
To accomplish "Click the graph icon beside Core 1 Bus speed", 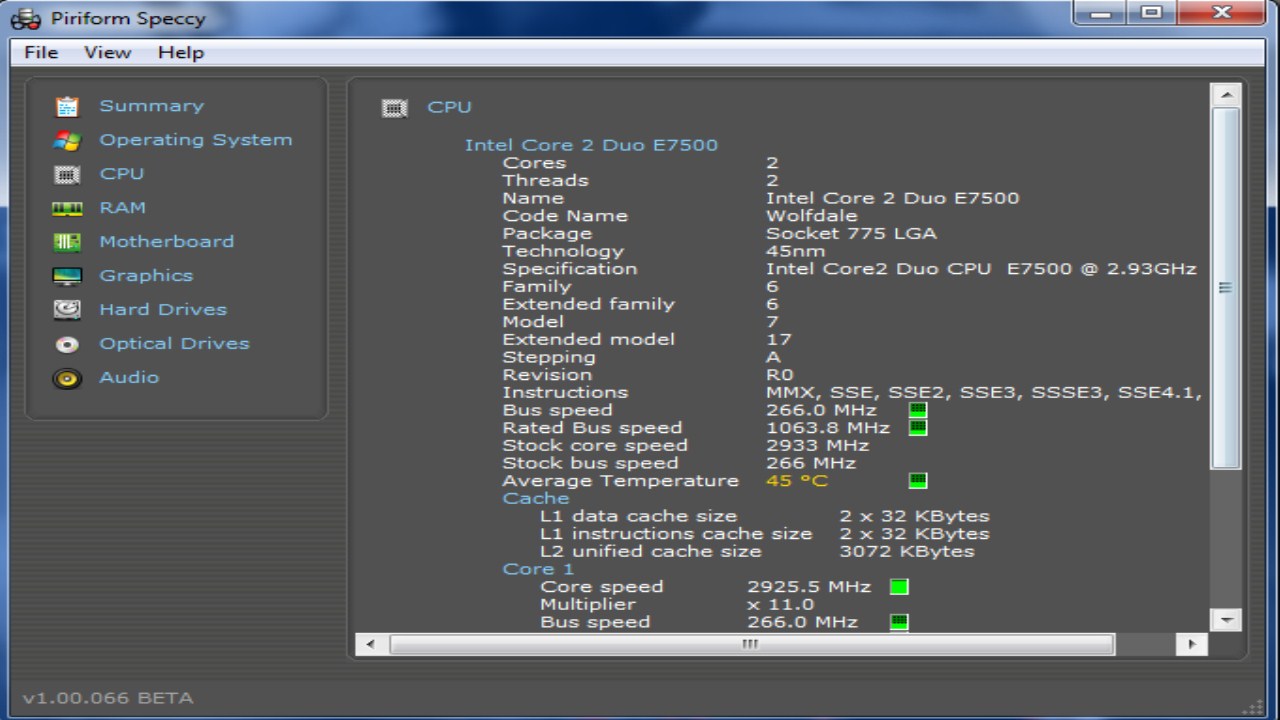I will coord(899,622).
